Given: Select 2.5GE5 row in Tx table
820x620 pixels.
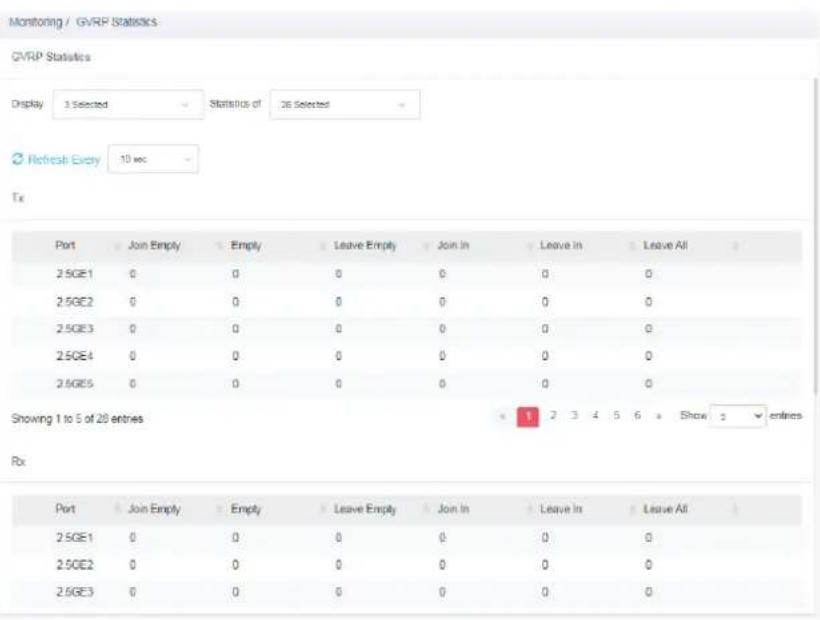Looking at the screenshot, I should (x=406, y=384).
